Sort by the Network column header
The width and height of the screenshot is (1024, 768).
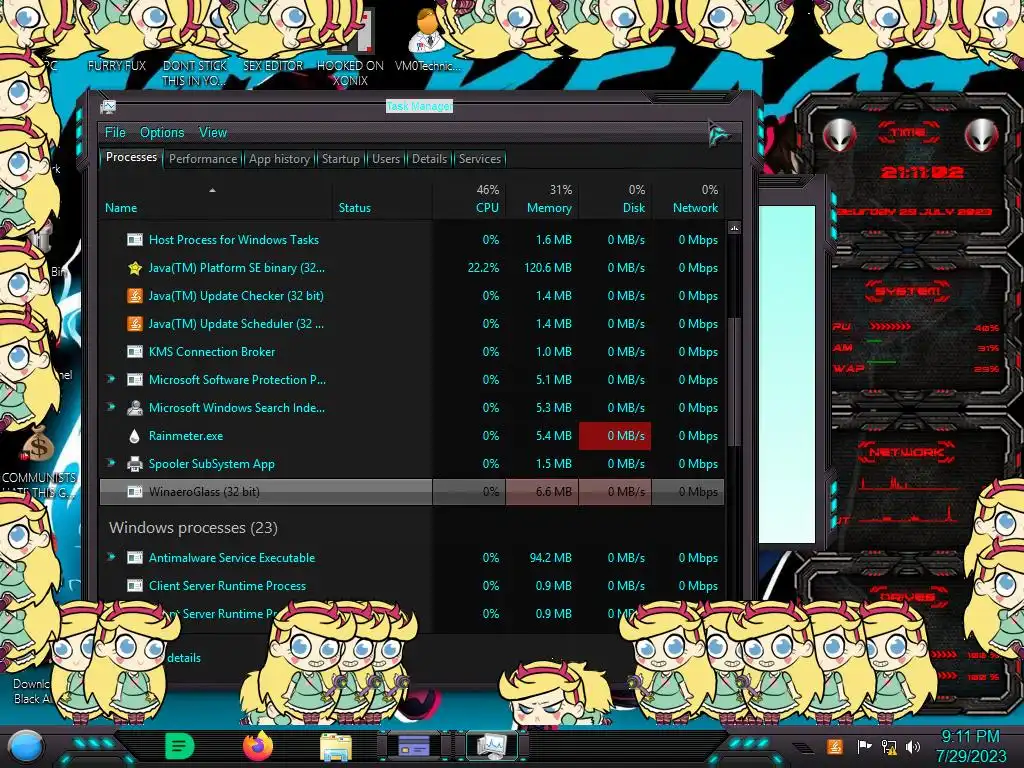tap(688, 200)
